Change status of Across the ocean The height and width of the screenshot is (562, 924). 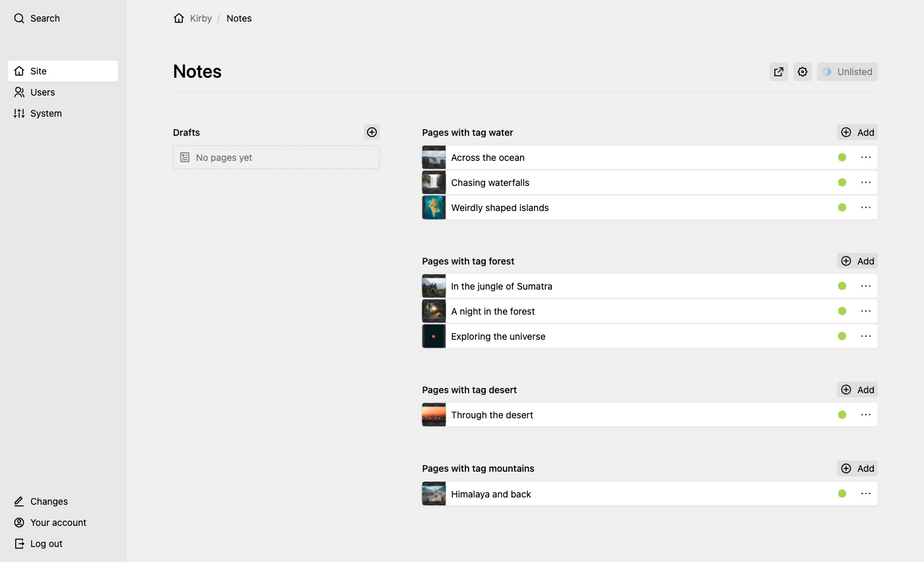point(842,158)
